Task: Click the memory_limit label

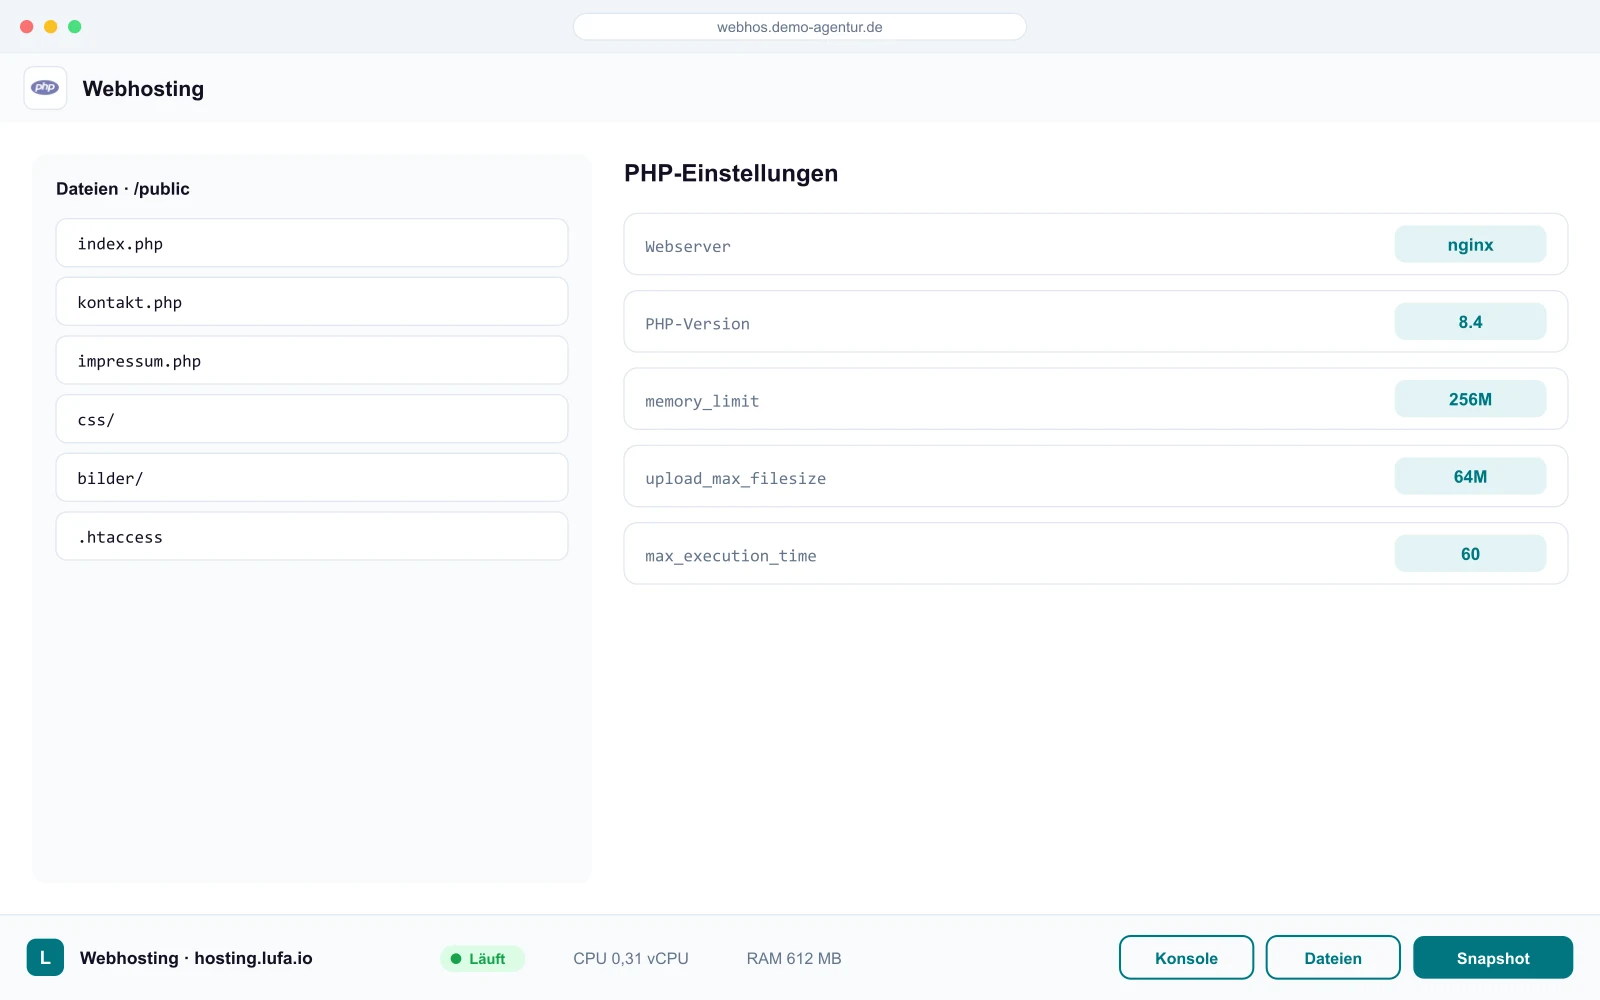Action: [702, 401]
